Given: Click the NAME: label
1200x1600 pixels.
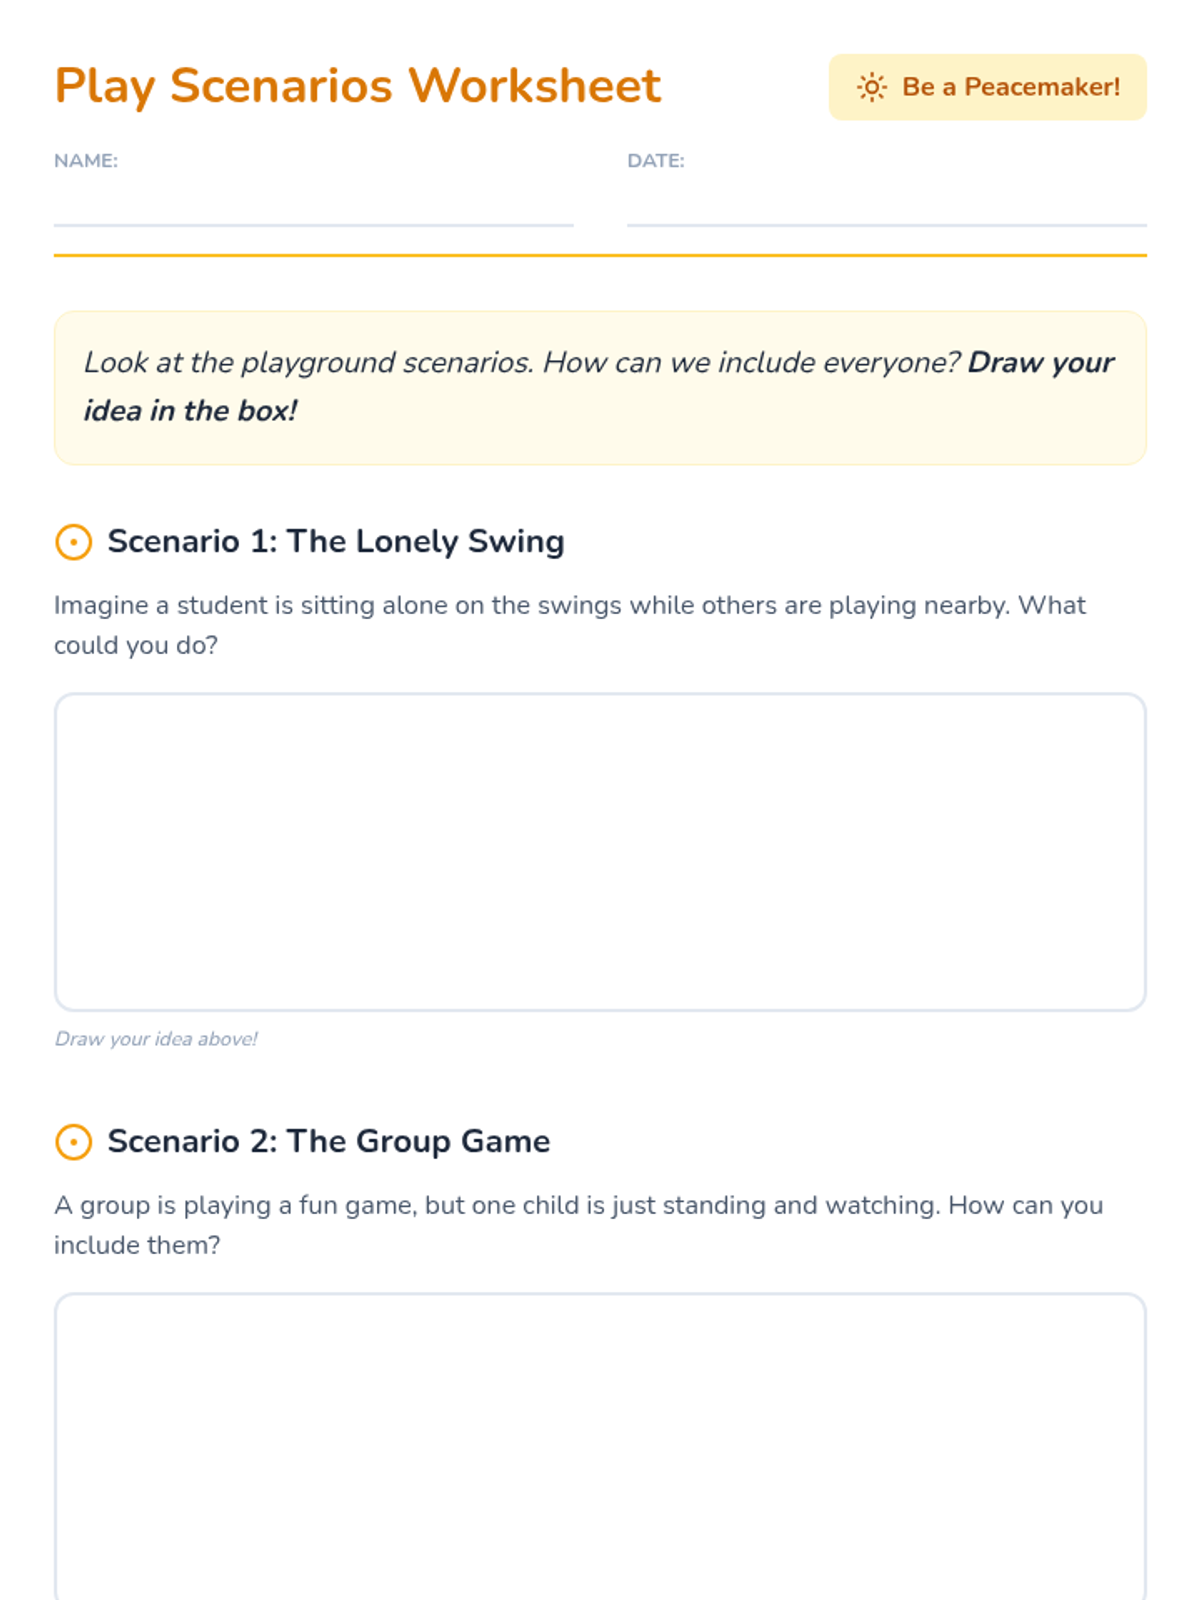Looking at the screenshot, I should click(86, 161).
